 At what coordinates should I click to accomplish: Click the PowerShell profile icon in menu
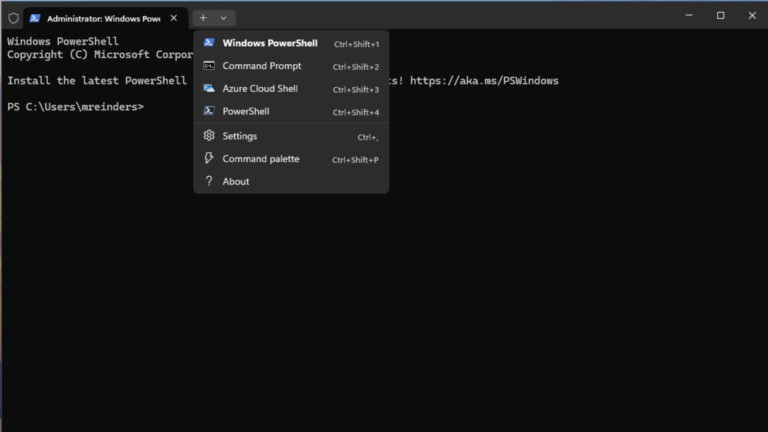(209, 111)
